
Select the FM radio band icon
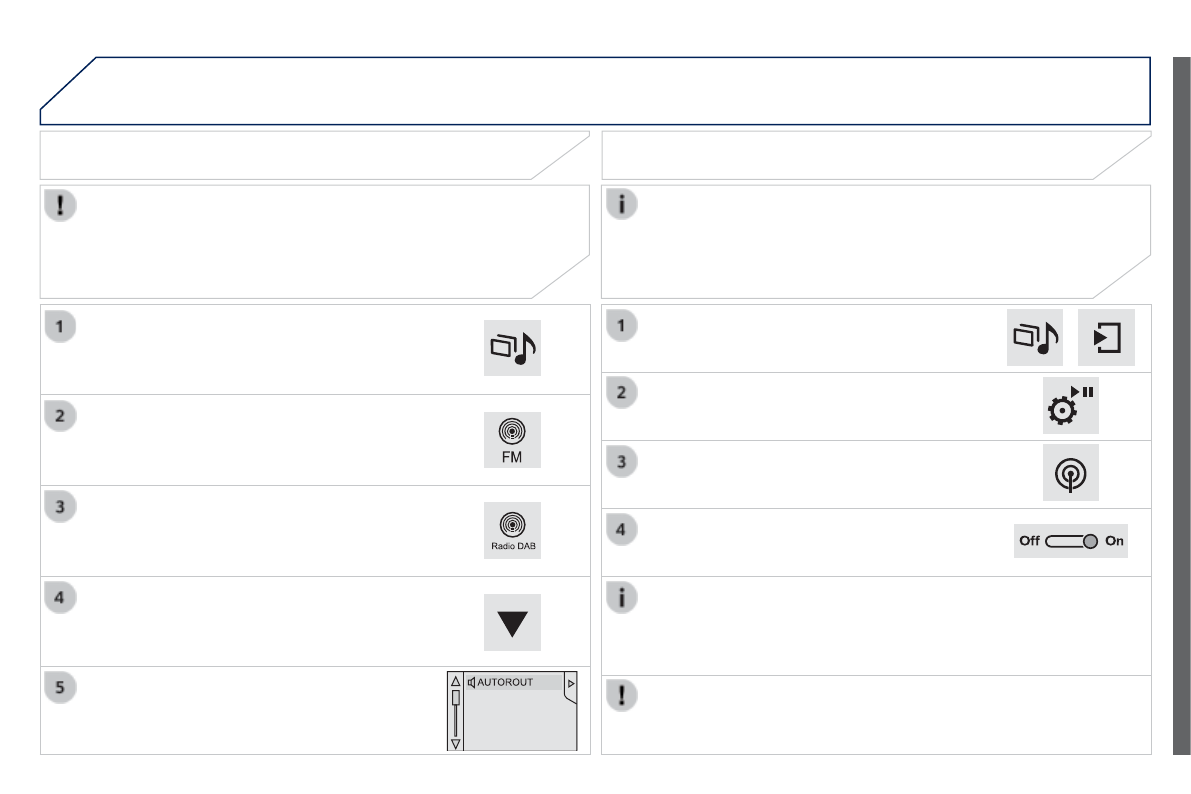click(512, 439)
